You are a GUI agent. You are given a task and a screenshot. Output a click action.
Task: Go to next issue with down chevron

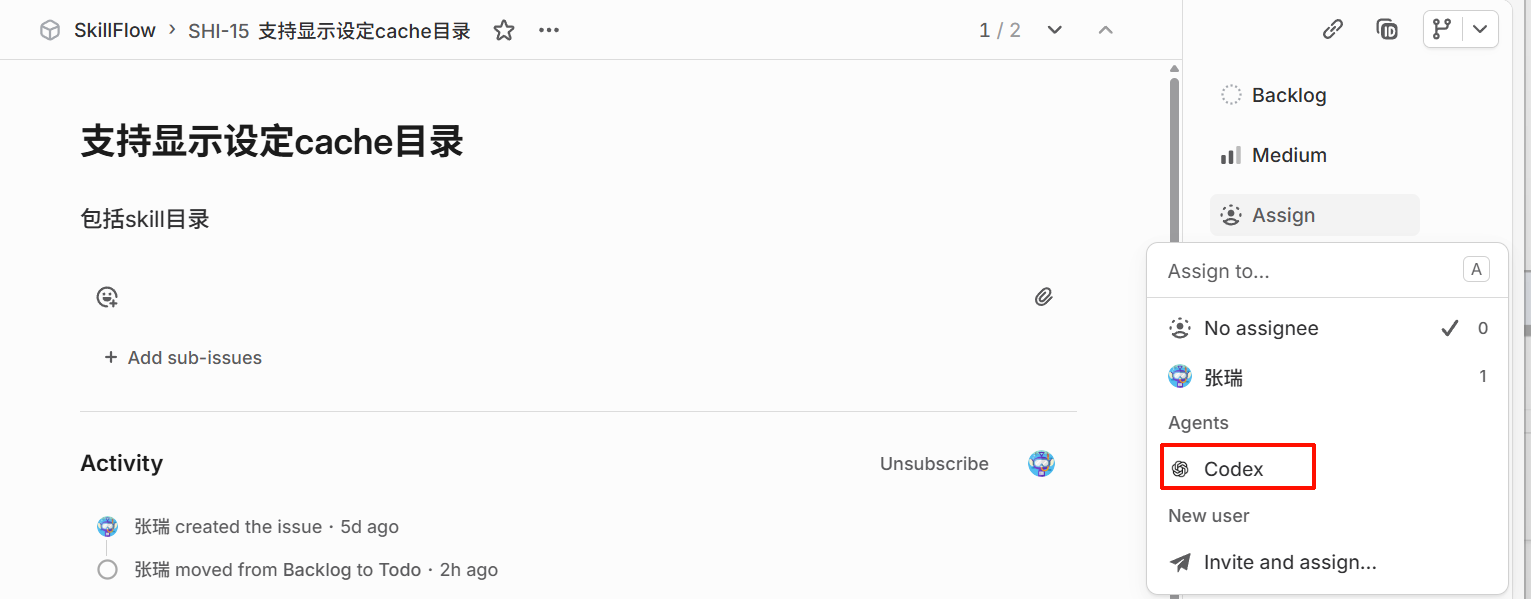click(x=1054, y=30)
